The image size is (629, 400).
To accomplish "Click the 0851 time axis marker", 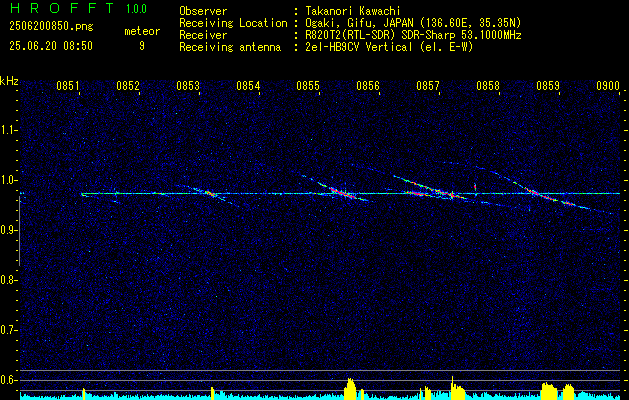I will pos(68,86).
